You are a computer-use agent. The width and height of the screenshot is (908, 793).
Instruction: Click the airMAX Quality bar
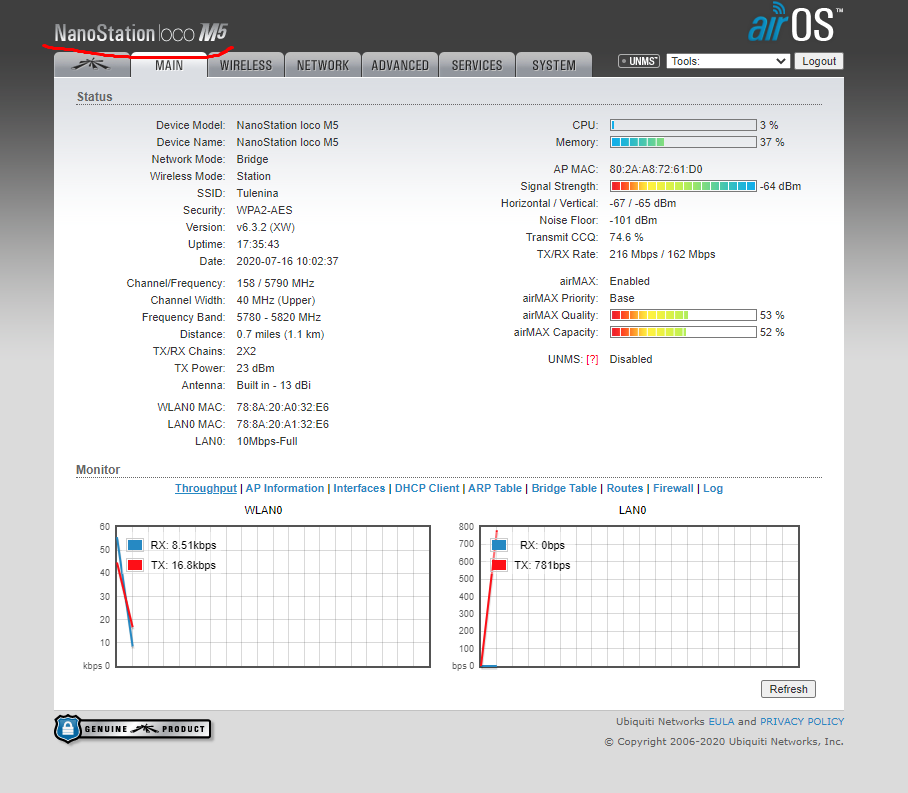(x=683, y=315)
